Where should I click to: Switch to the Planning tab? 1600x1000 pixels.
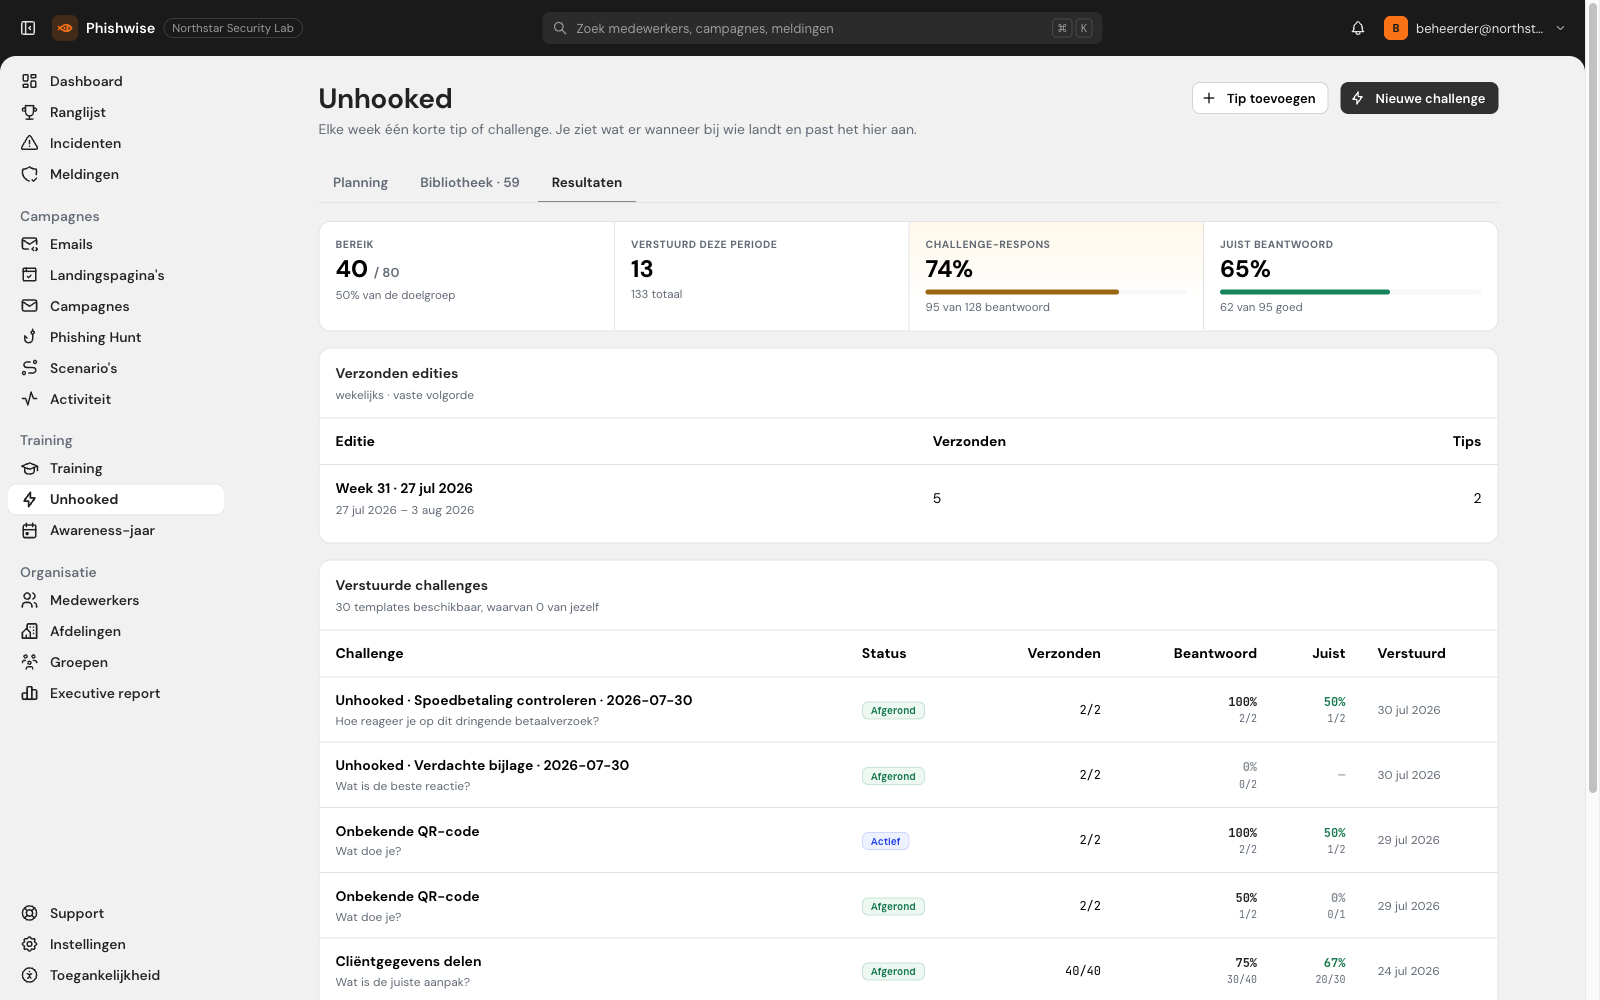360,182
